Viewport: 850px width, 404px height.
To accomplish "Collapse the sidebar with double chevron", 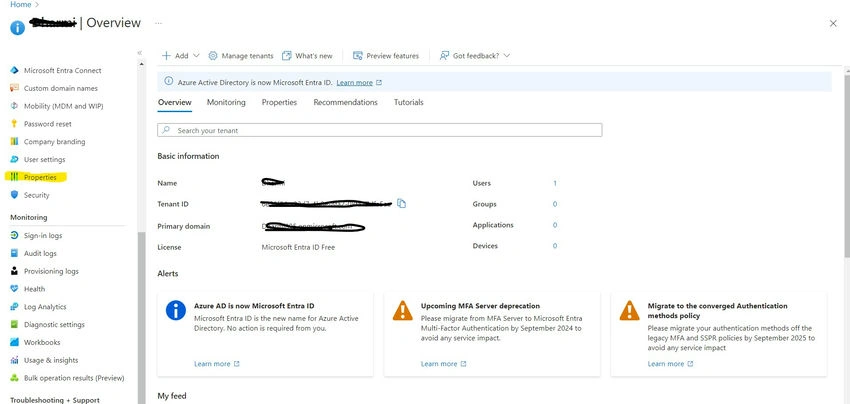I will (x=139, y=53).
